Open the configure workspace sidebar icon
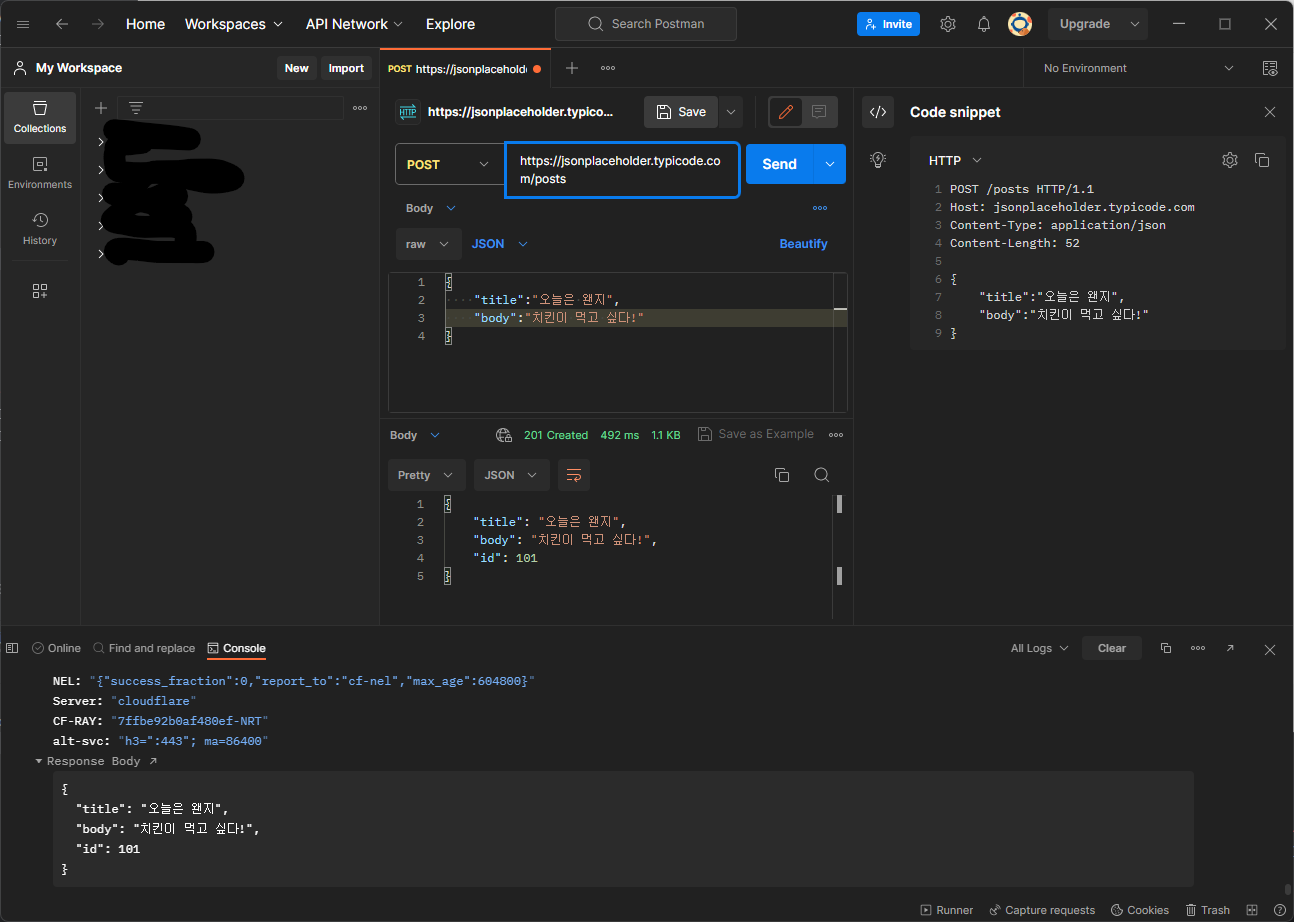 click(x=40, y=291)
